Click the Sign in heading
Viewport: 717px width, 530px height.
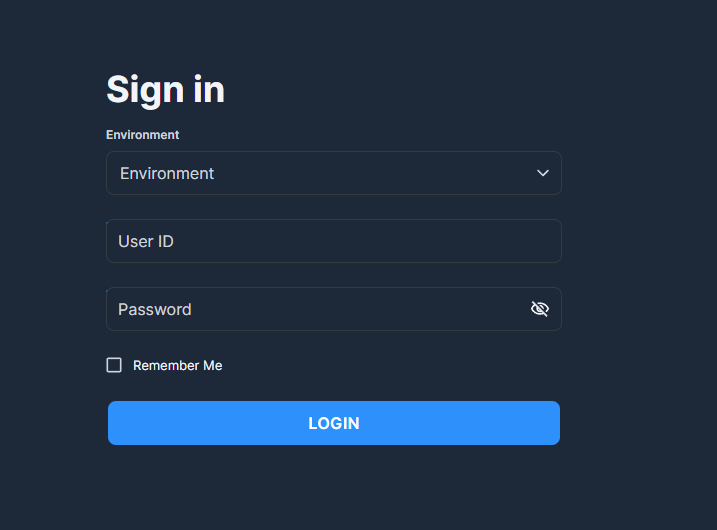pyautogui.click(x=166, y=90)
